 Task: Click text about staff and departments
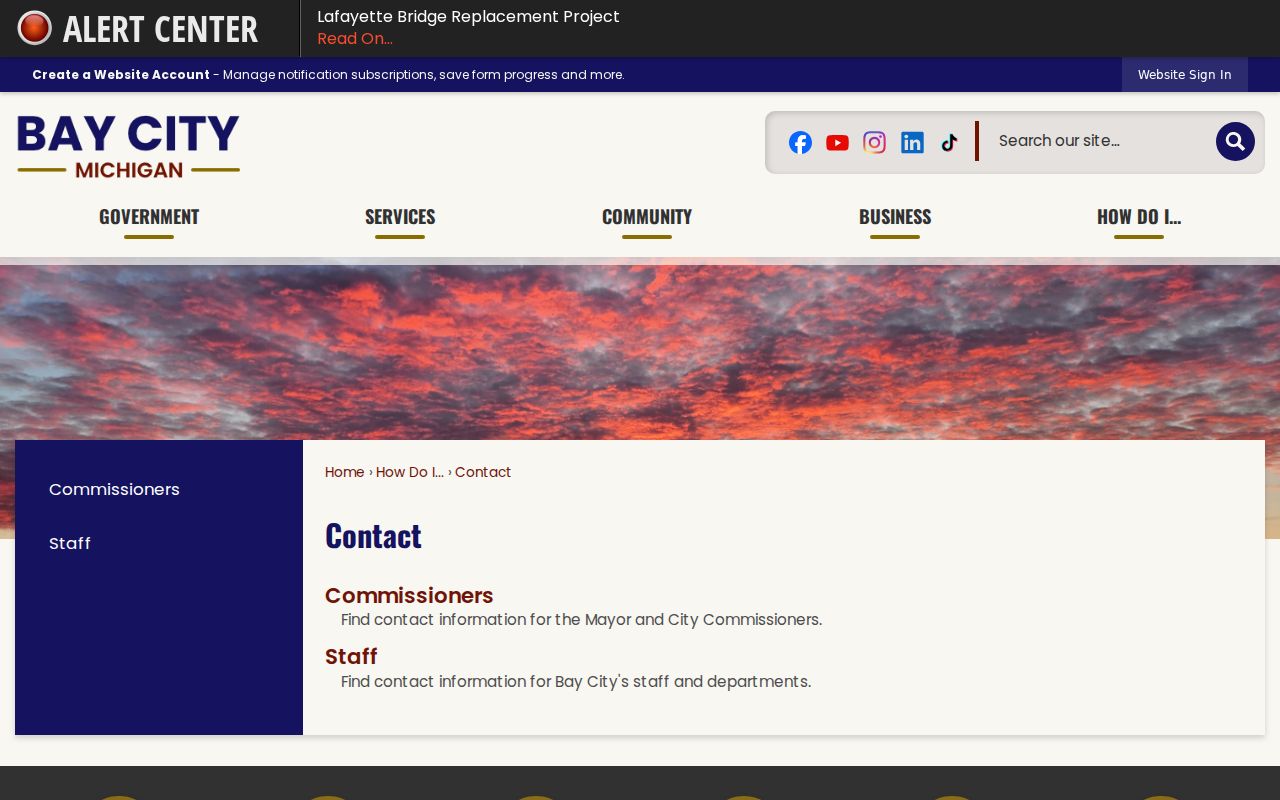click(576, 682)
